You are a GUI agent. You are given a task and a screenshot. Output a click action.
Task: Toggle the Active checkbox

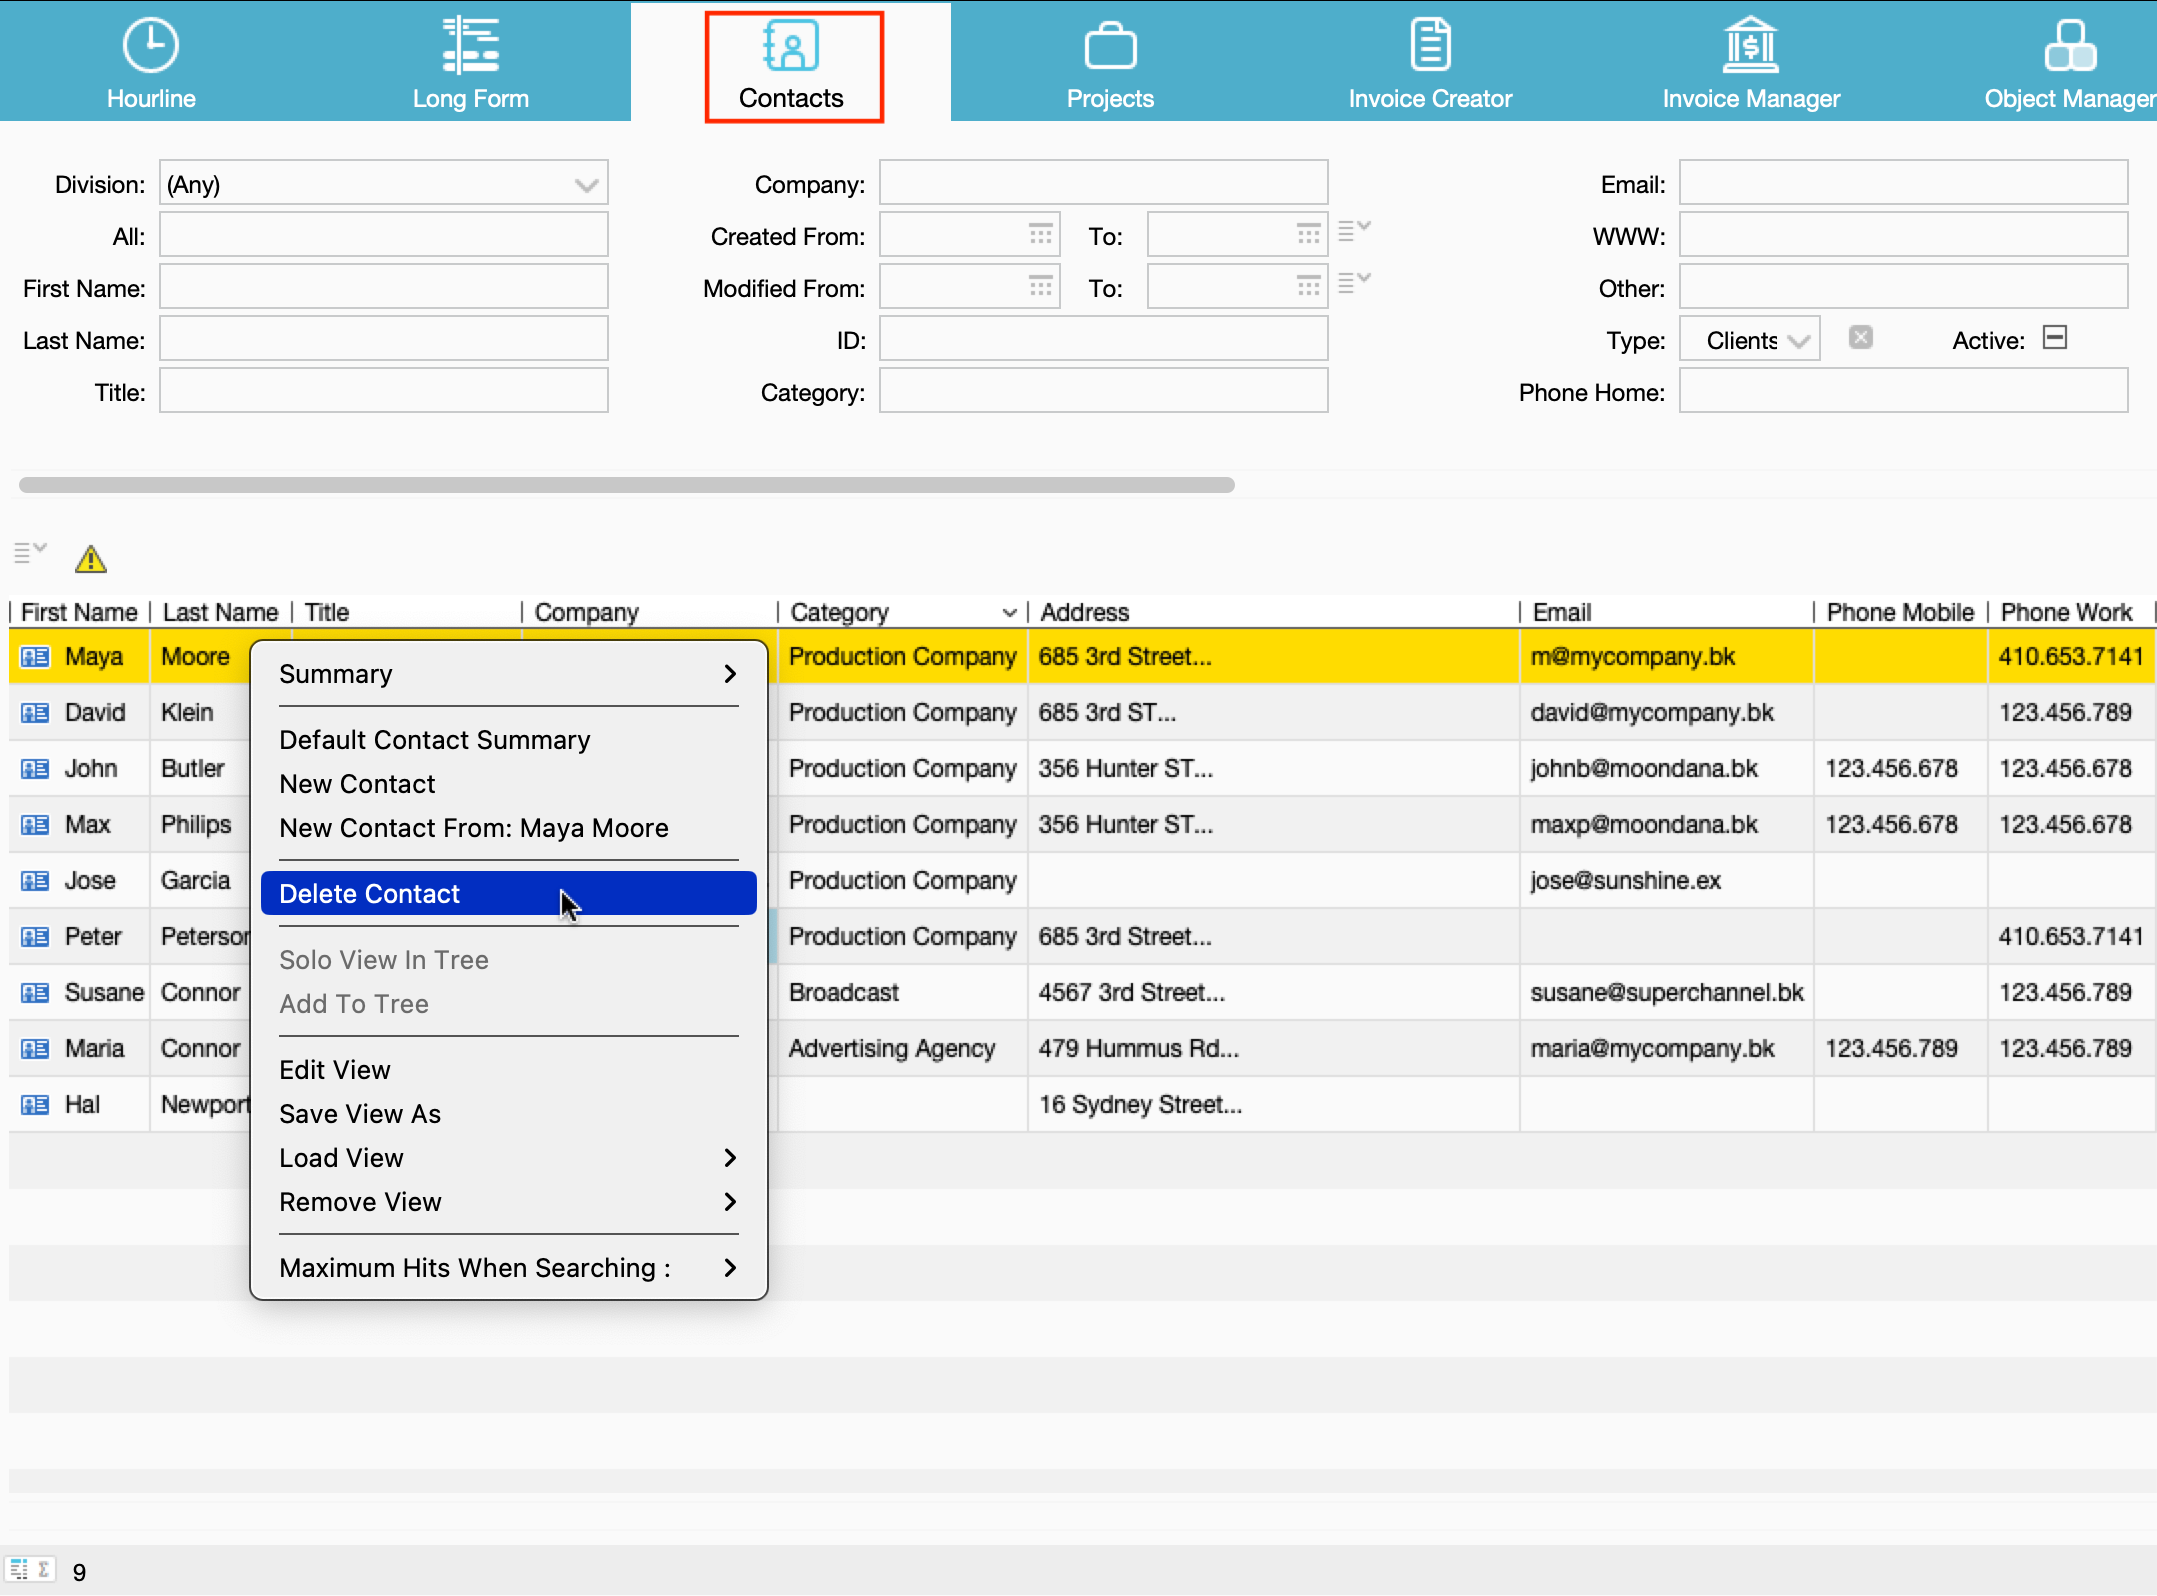pyautogui.click(x=2055, y=338)
